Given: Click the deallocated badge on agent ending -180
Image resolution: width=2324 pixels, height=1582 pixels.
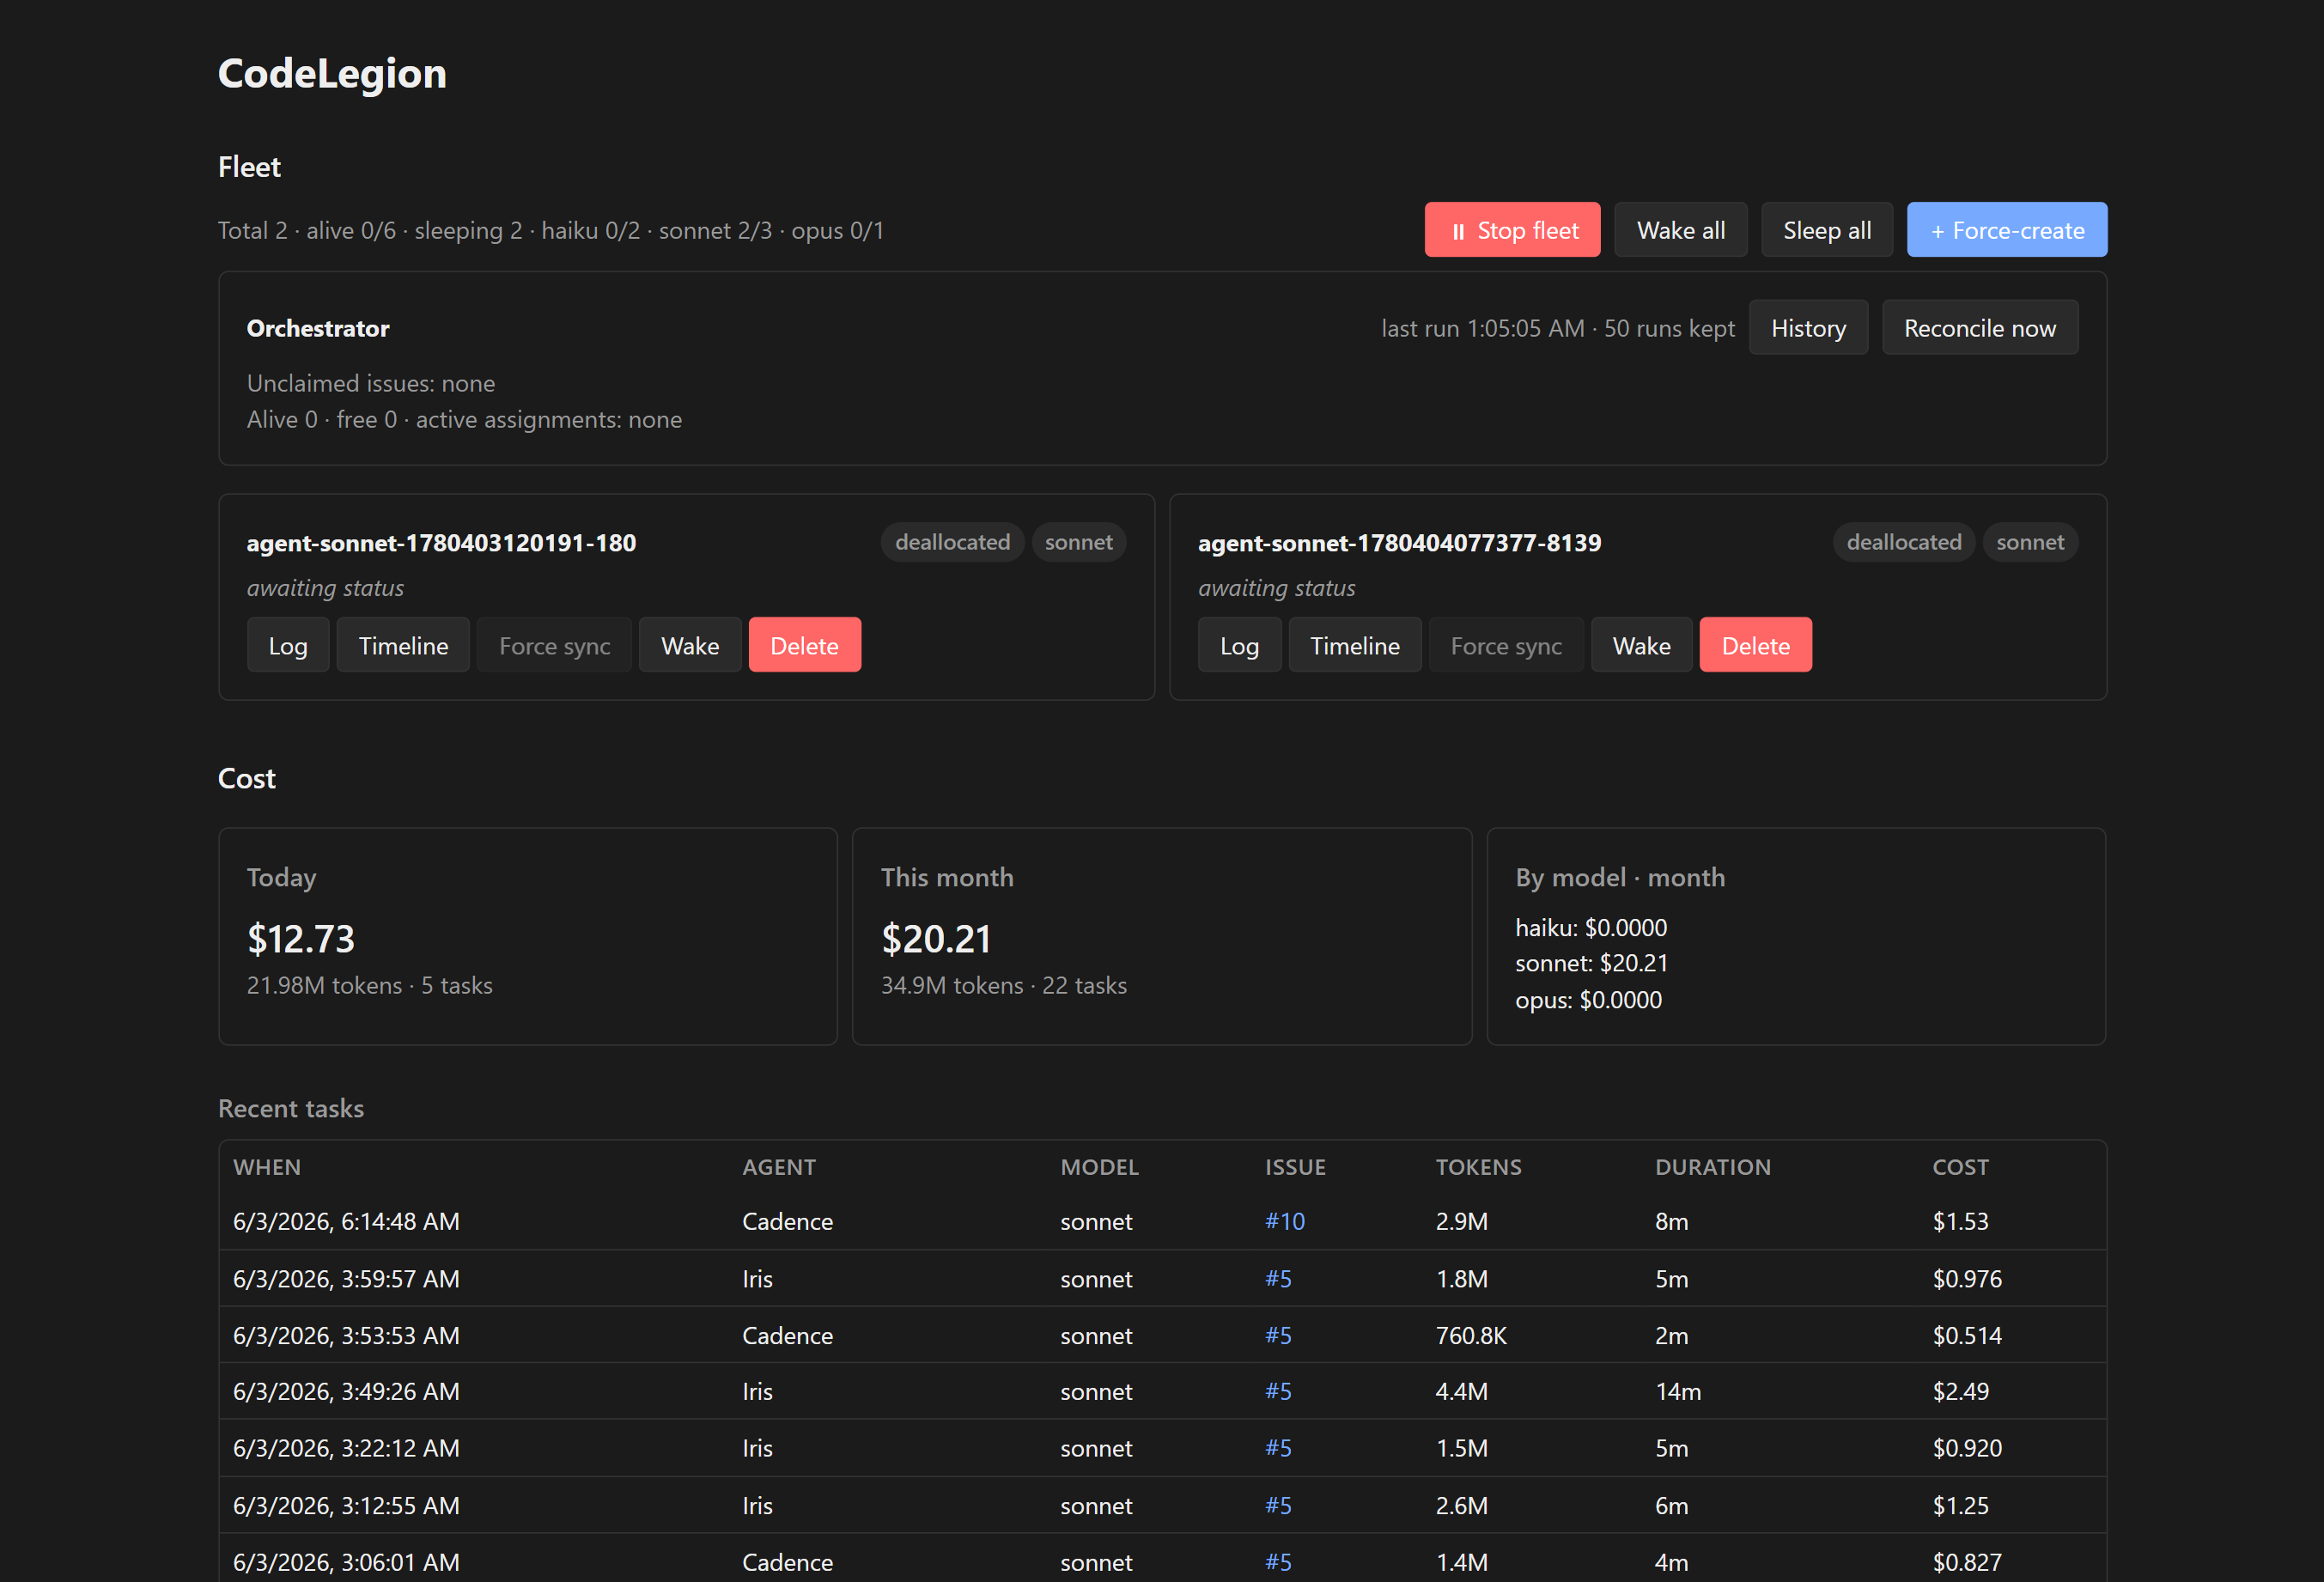Looking at the screenshot, I should point(952,542).
